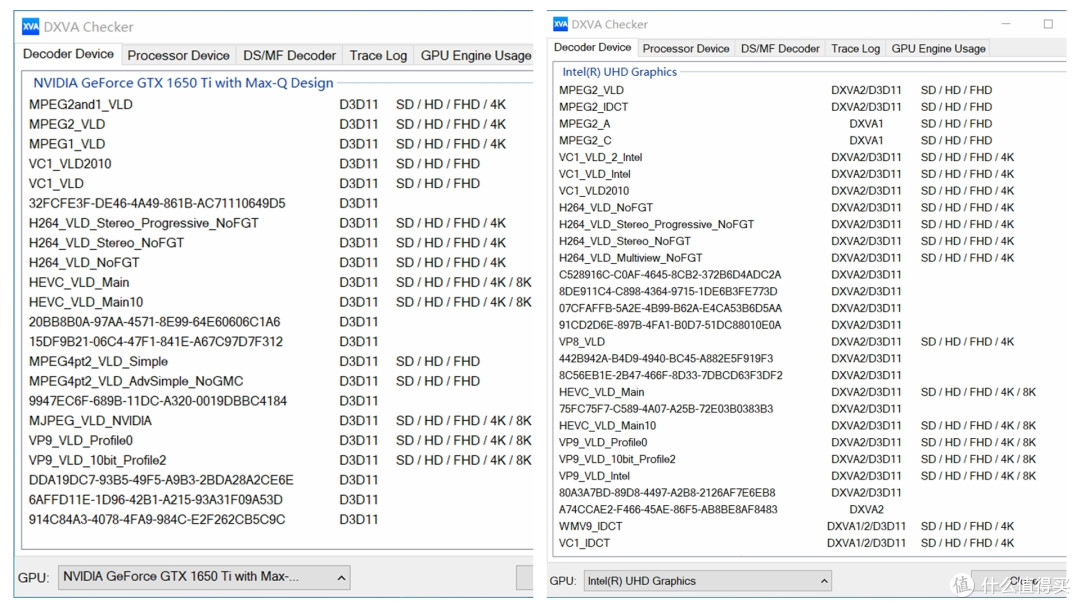
Task: Select the MPEG2and1_VLD row
Action: coord(267,105)
